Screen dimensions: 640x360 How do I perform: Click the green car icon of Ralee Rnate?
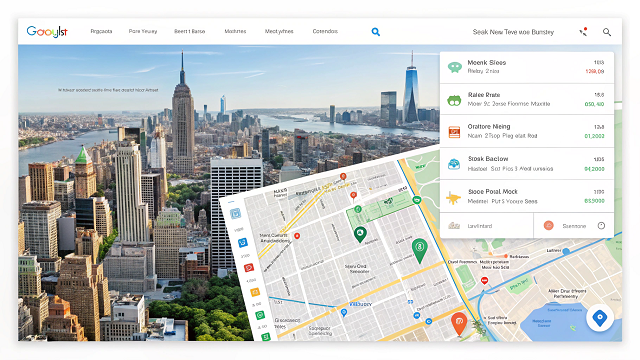click(x=454, y=100)
